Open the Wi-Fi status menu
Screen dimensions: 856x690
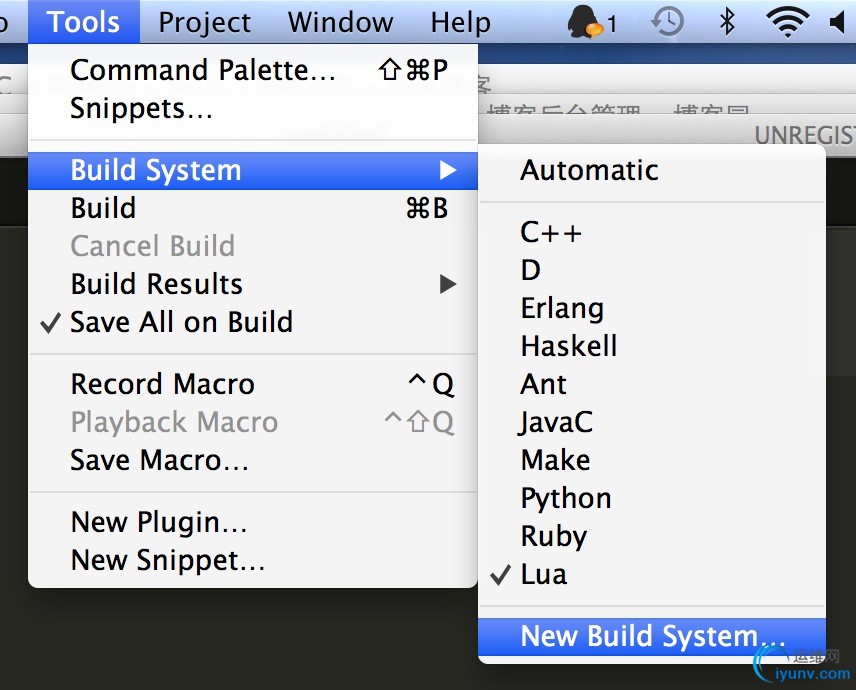tap(786, 21)
